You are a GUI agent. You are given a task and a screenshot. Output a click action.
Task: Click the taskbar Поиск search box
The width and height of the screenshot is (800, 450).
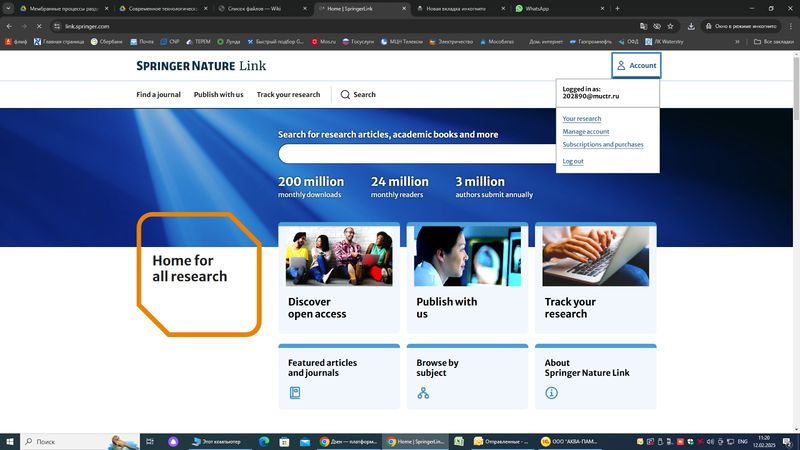click(81, 441)
